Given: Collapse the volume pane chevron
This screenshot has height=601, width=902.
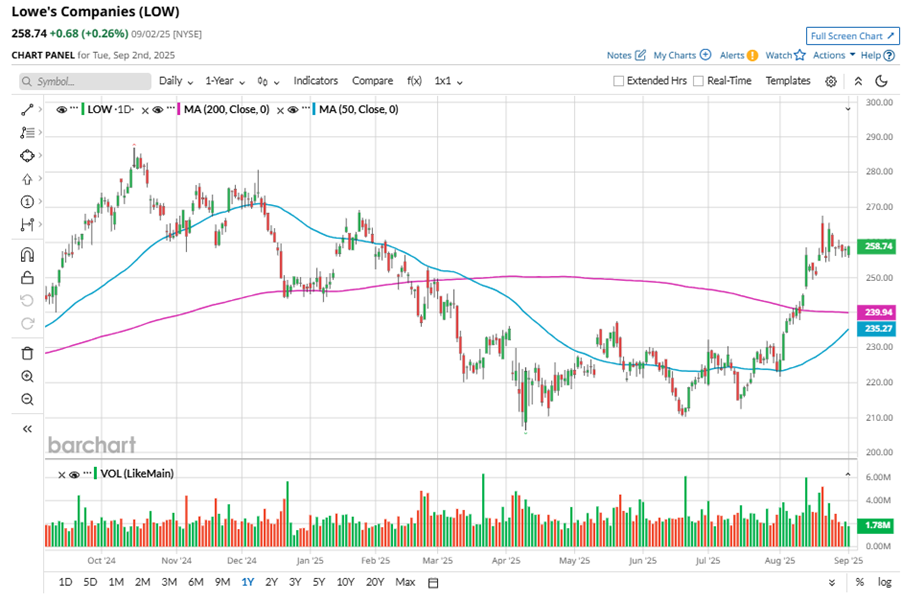Looking at the screenshot, I should (x=847, y=474).
